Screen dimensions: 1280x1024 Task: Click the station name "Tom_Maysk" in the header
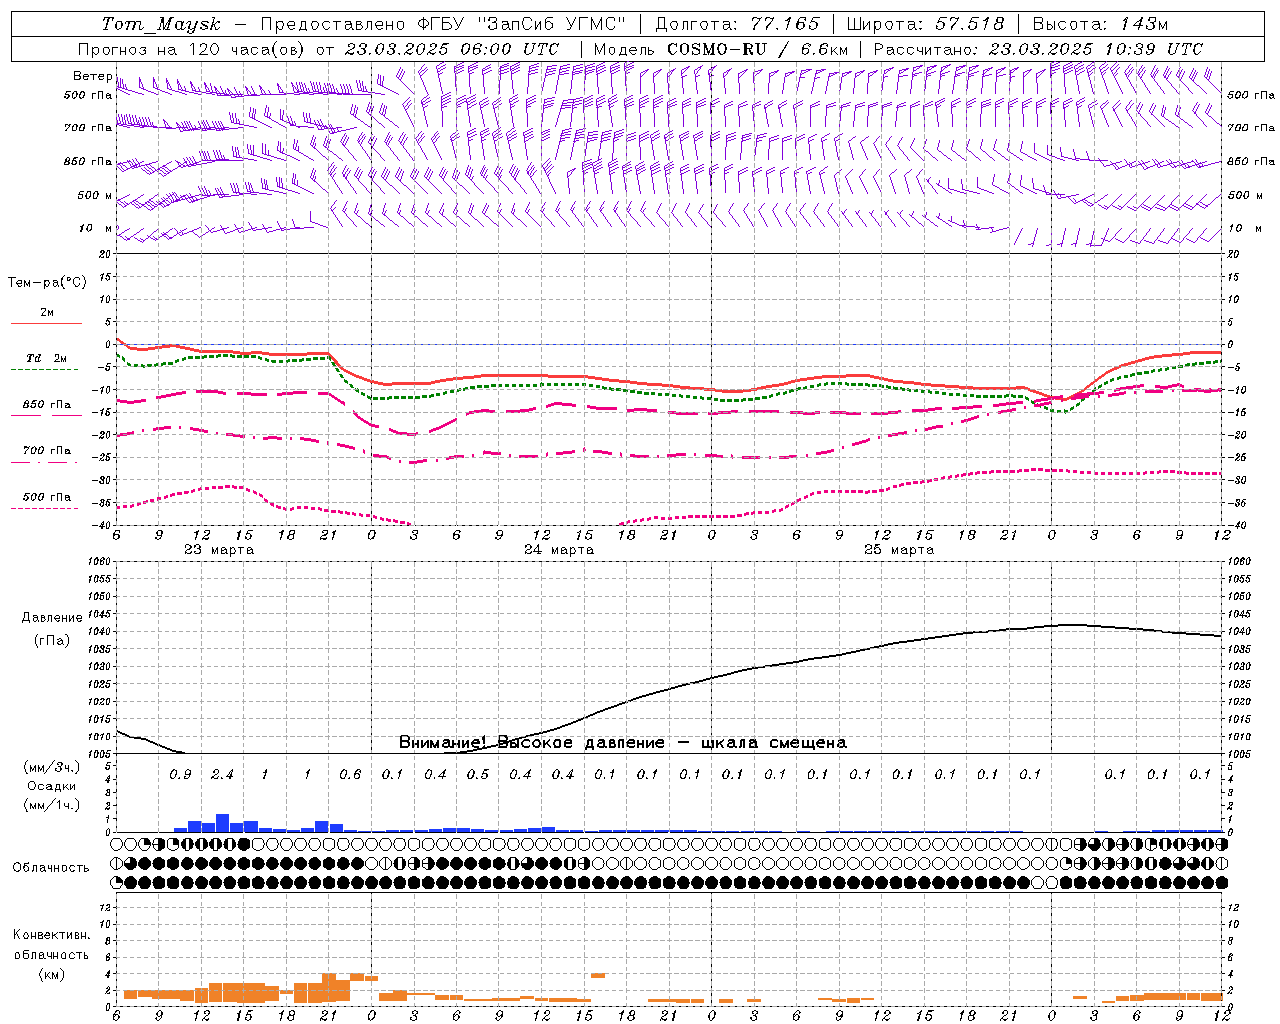pyautogui.click(x=161, y=24)
